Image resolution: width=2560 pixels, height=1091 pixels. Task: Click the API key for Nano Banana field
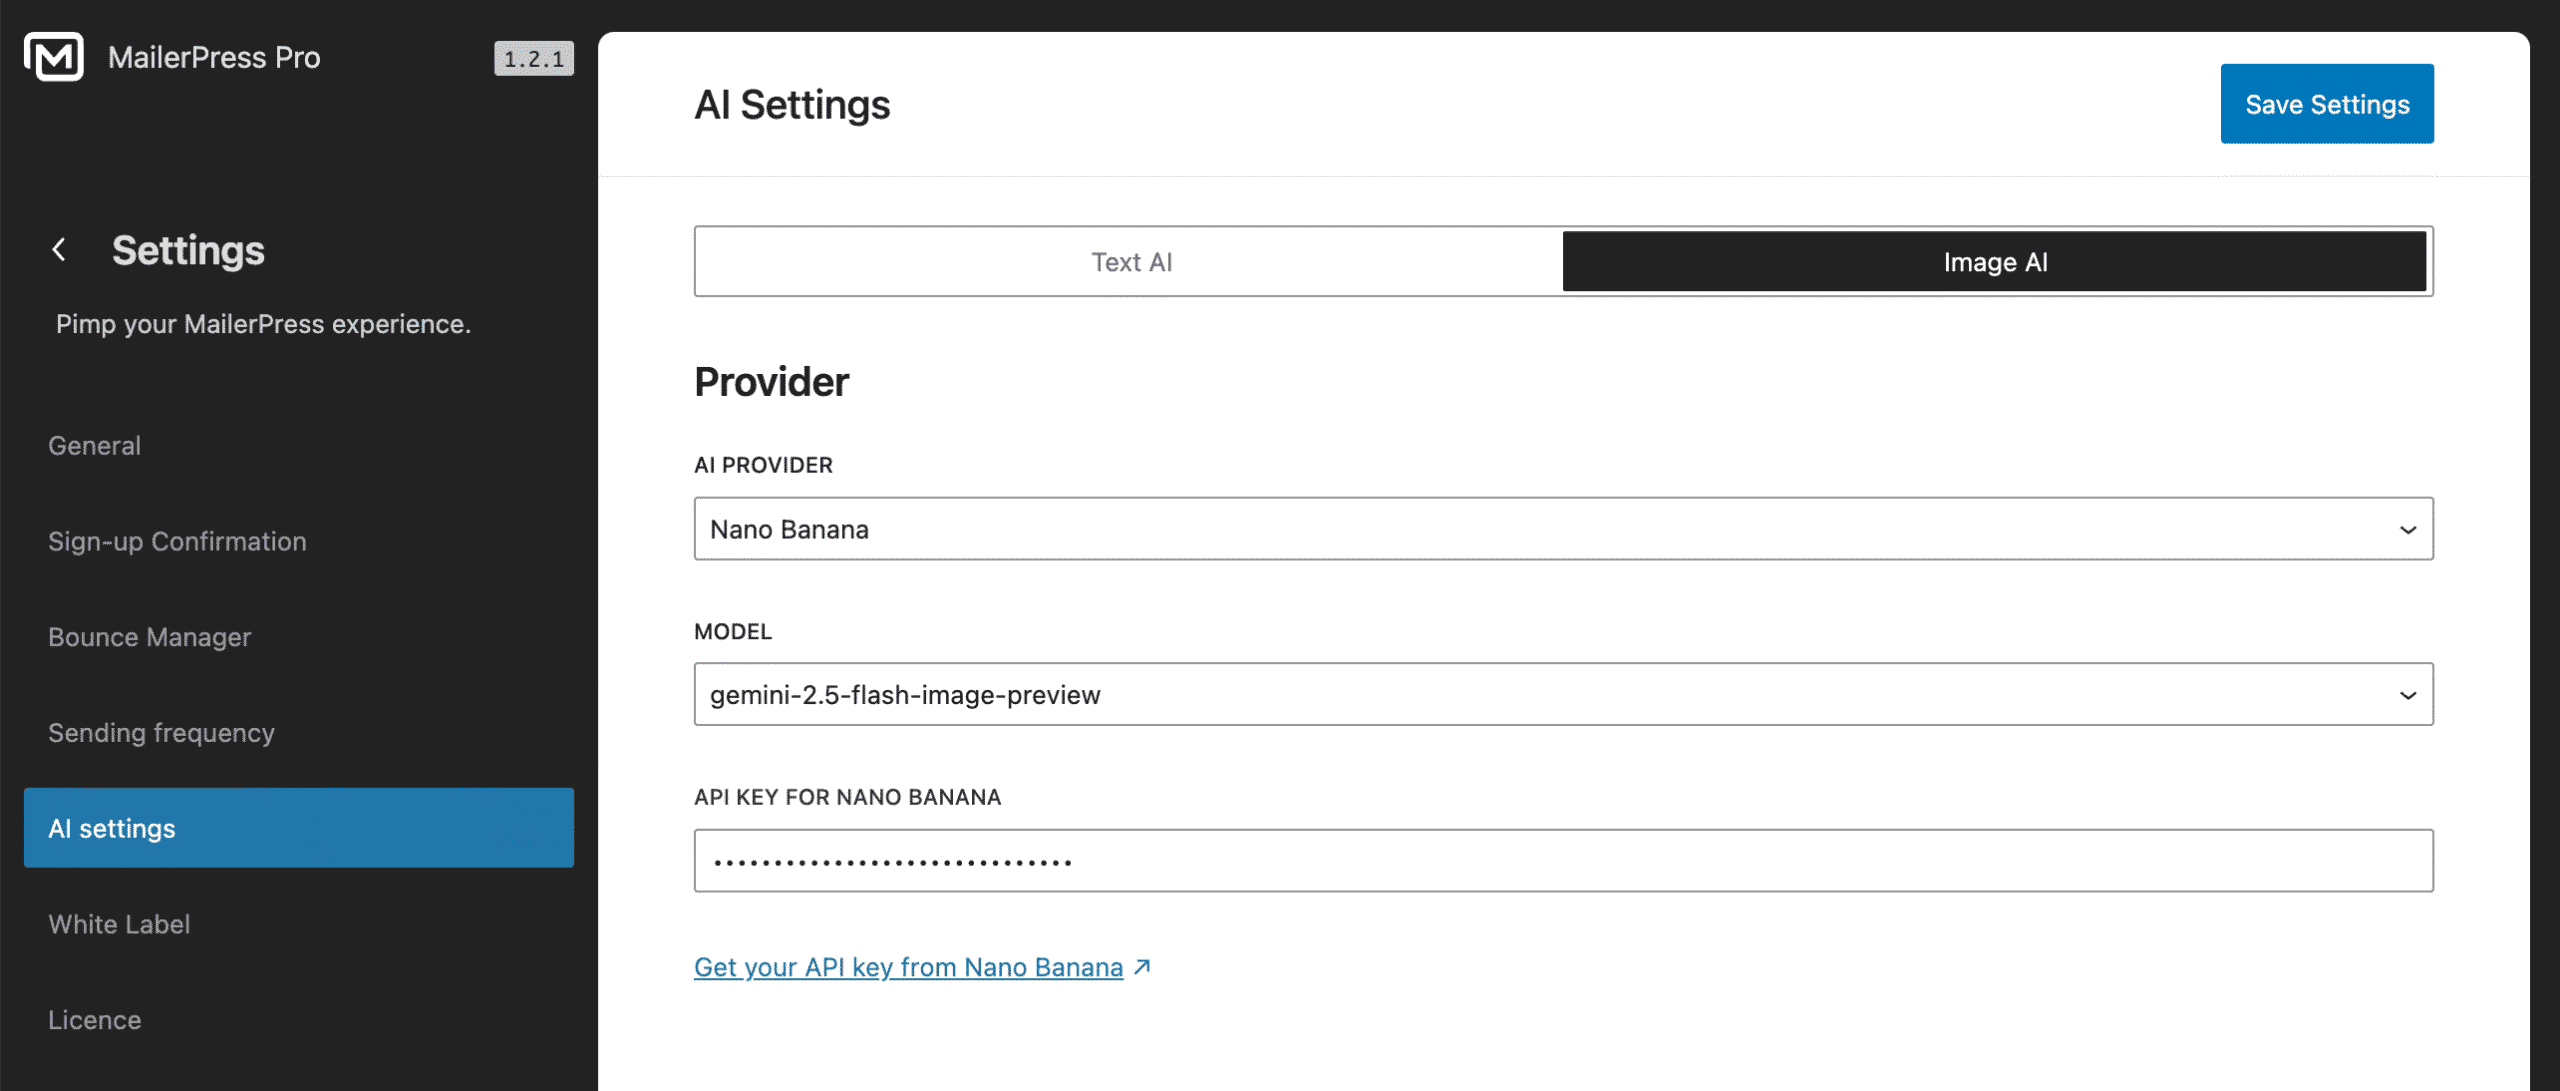1562,859
